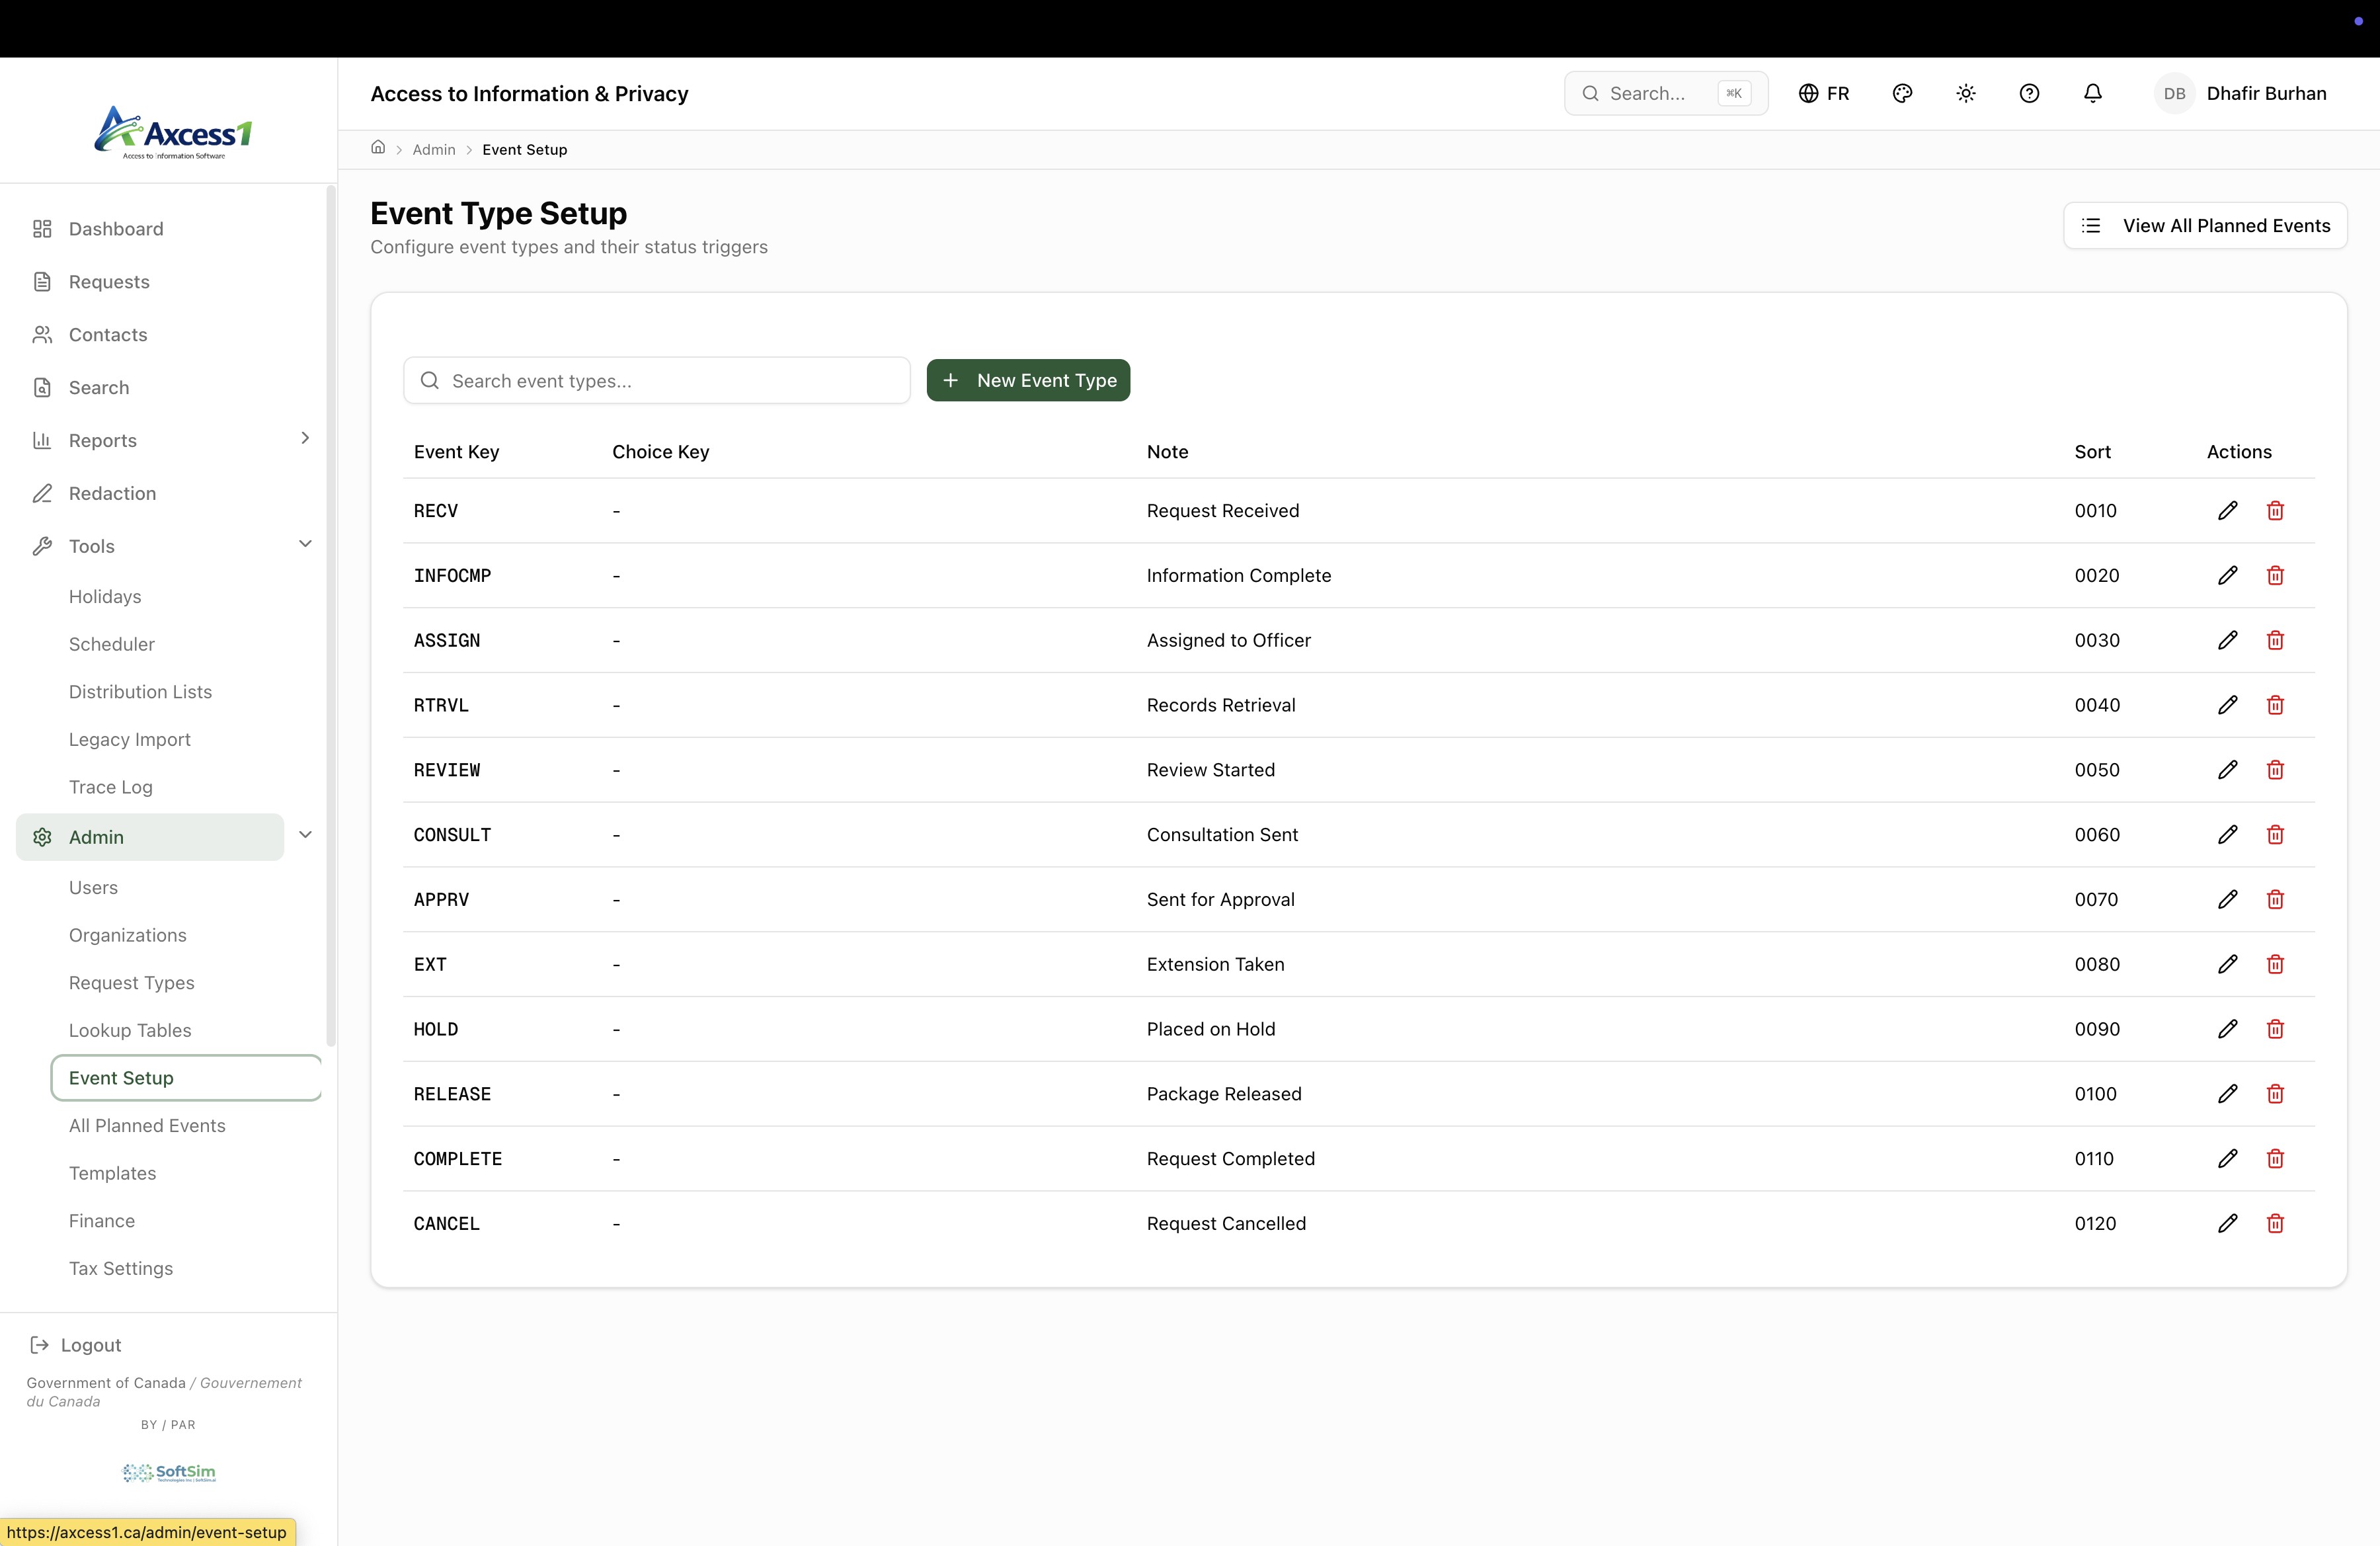The width and height of the screenshot is (2380, 1546).
Task: Select All Planned Events sidebar item
Action: (x=147, y=1125)
